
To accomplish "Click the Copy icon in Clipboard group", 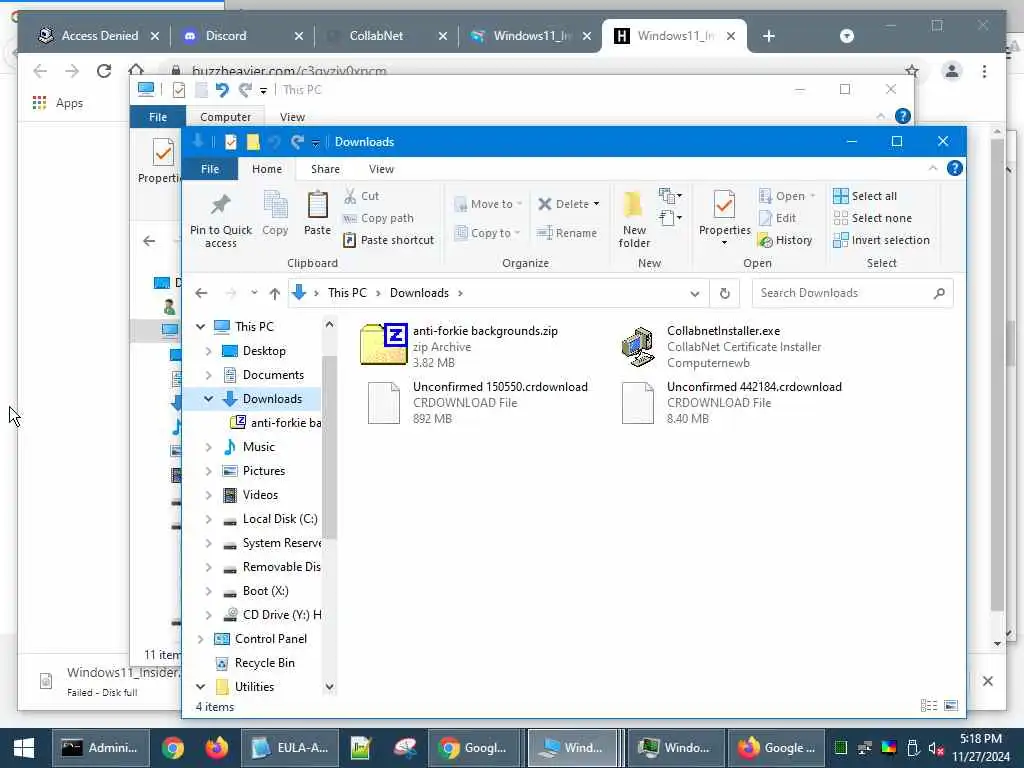I will (275, 213).
